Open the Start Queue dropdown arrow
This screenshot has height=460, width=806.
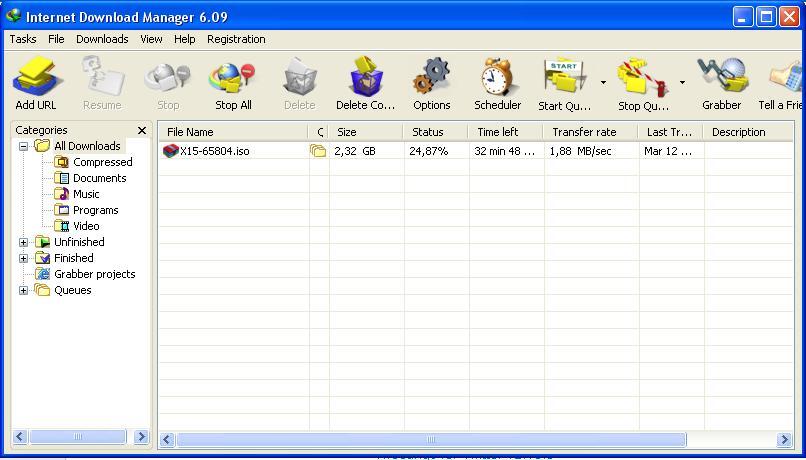[x=603, y=83]
